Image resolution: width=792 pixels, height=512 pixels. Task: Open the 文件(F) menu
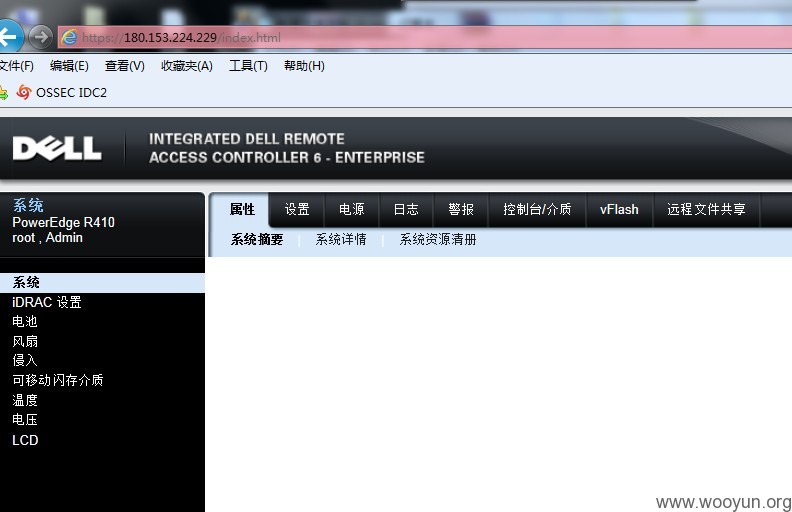(16, 66)
